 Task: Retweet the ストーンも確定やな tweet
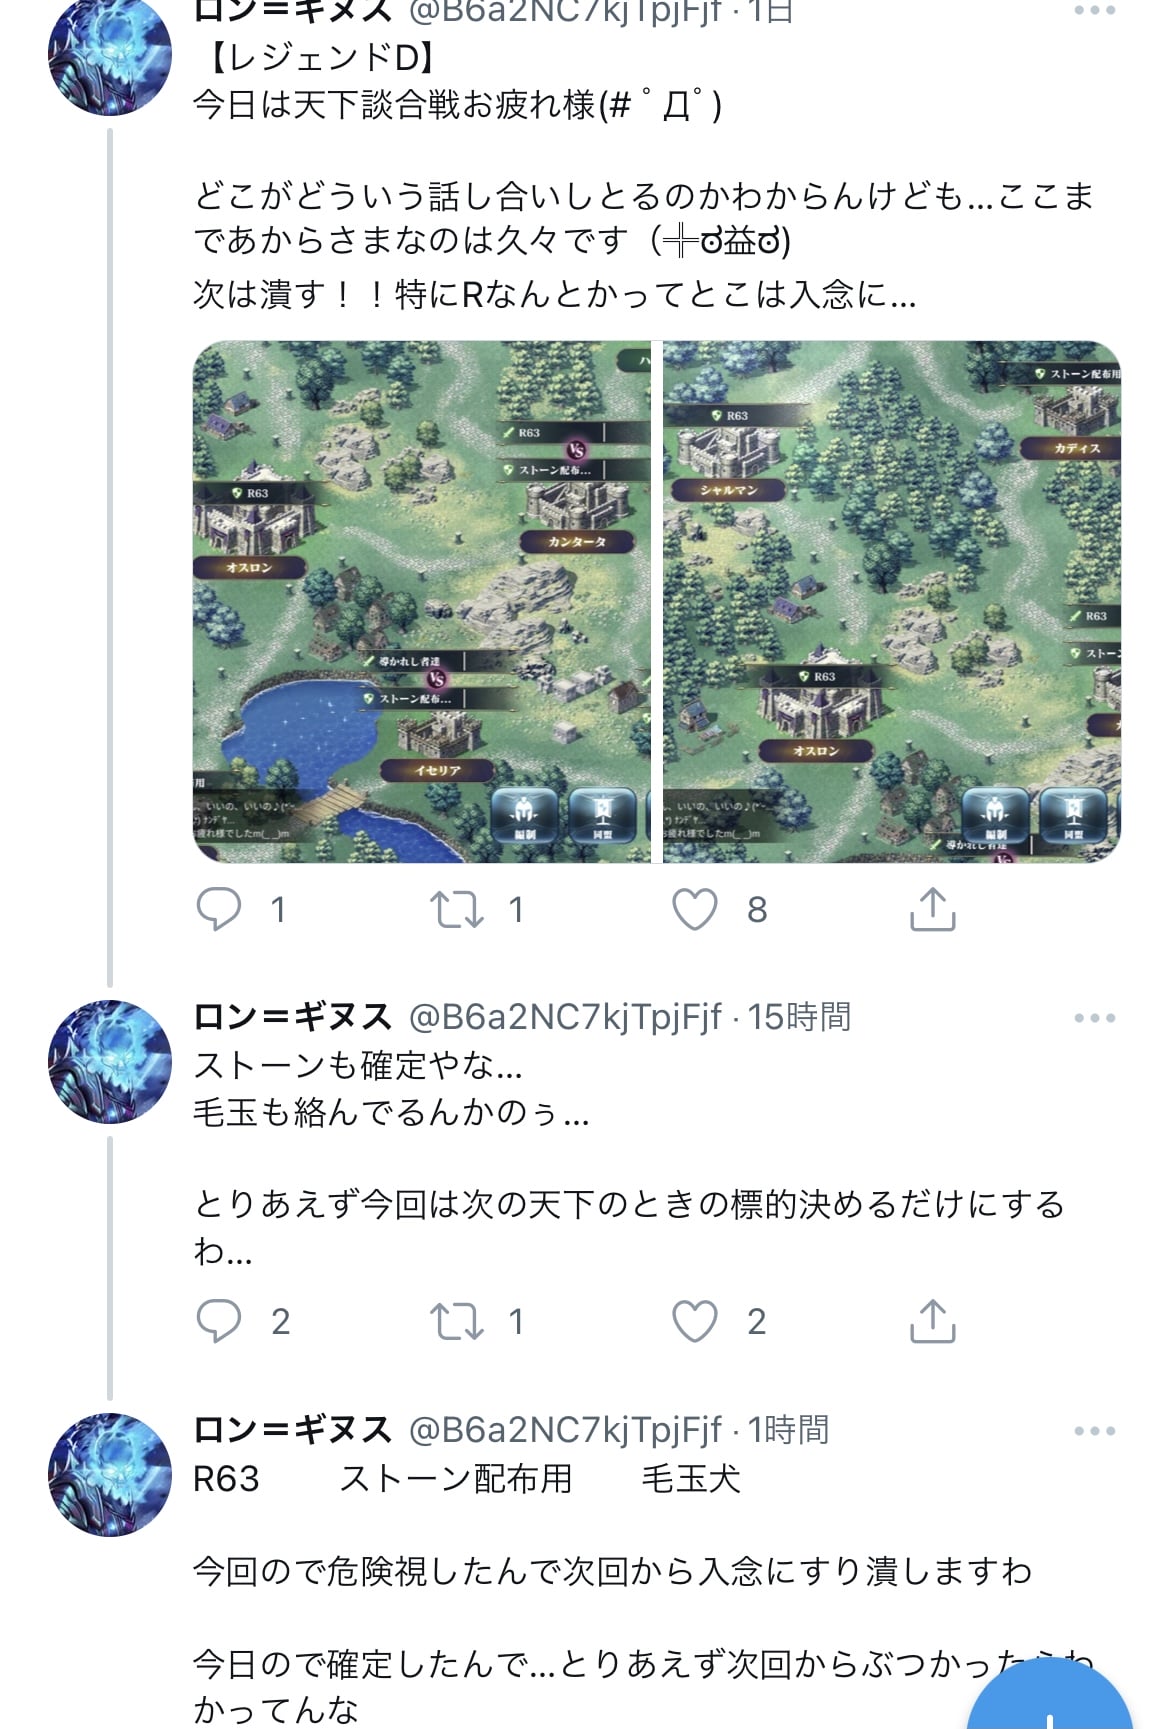[x=457, y=1321]
